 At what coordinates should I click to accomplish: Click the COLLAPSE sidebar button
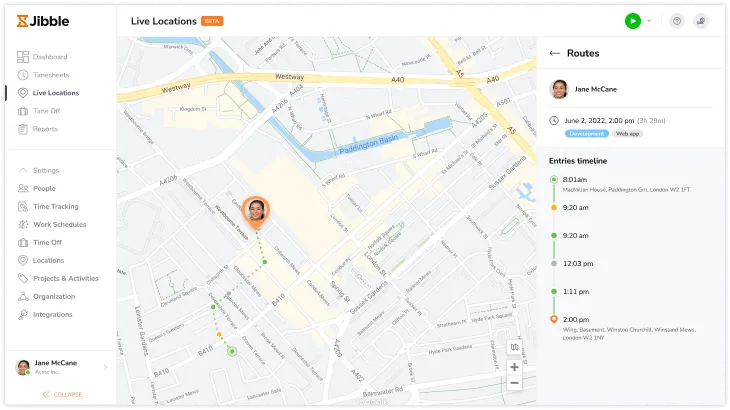coord(62,394)
